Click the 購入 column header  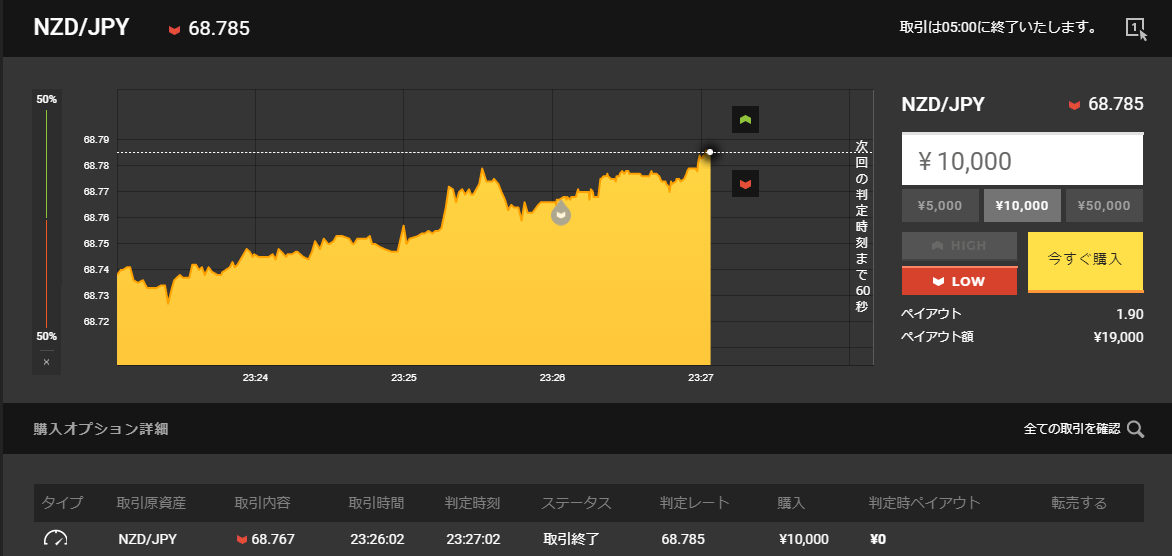[x=791, y=503]
